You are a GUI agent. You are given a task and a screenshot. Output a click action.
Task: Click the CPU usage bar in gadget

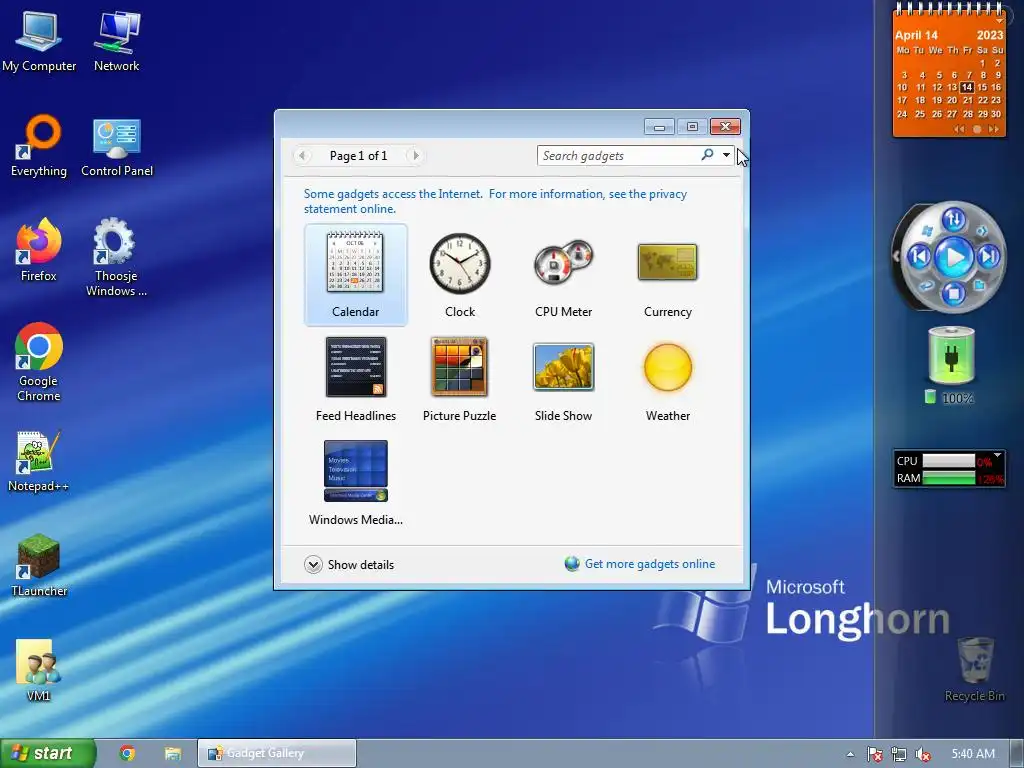click(x=949, y=461)
